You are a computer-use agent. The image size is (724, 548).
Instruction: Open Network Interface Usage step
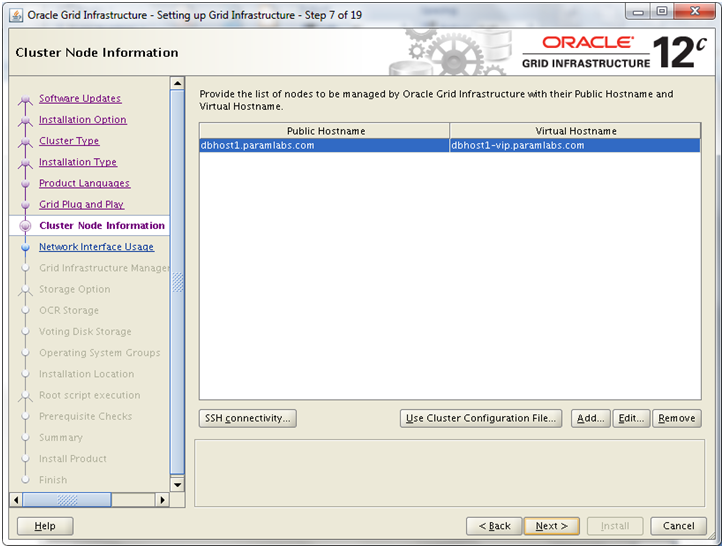pyautogui.click(x=96, y=247)
